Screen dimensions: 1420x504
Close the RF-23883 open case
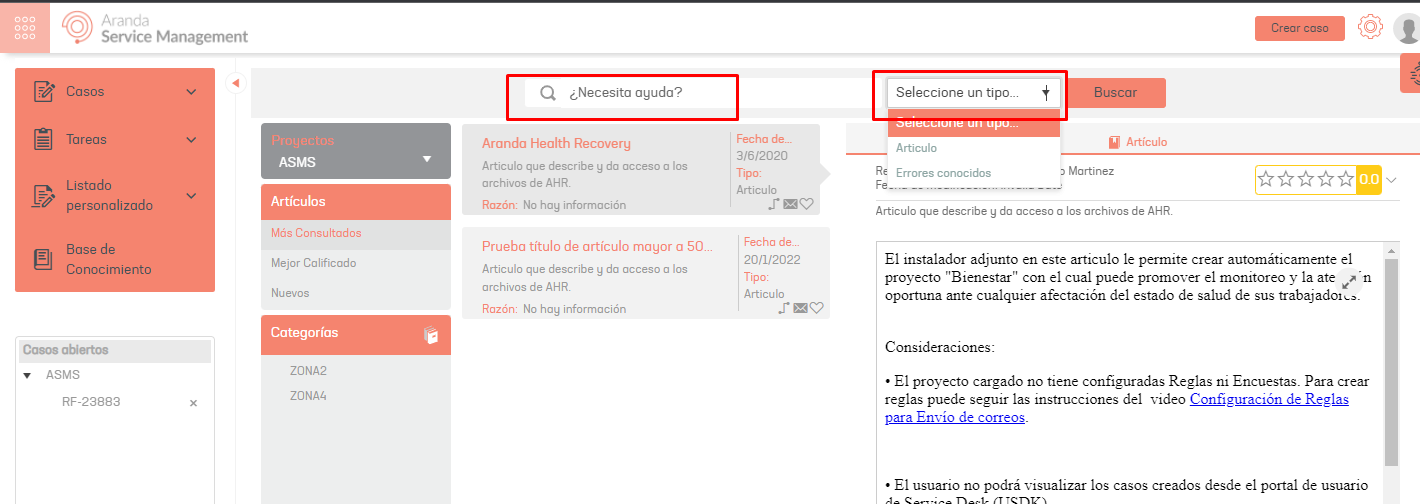[194, 403]
